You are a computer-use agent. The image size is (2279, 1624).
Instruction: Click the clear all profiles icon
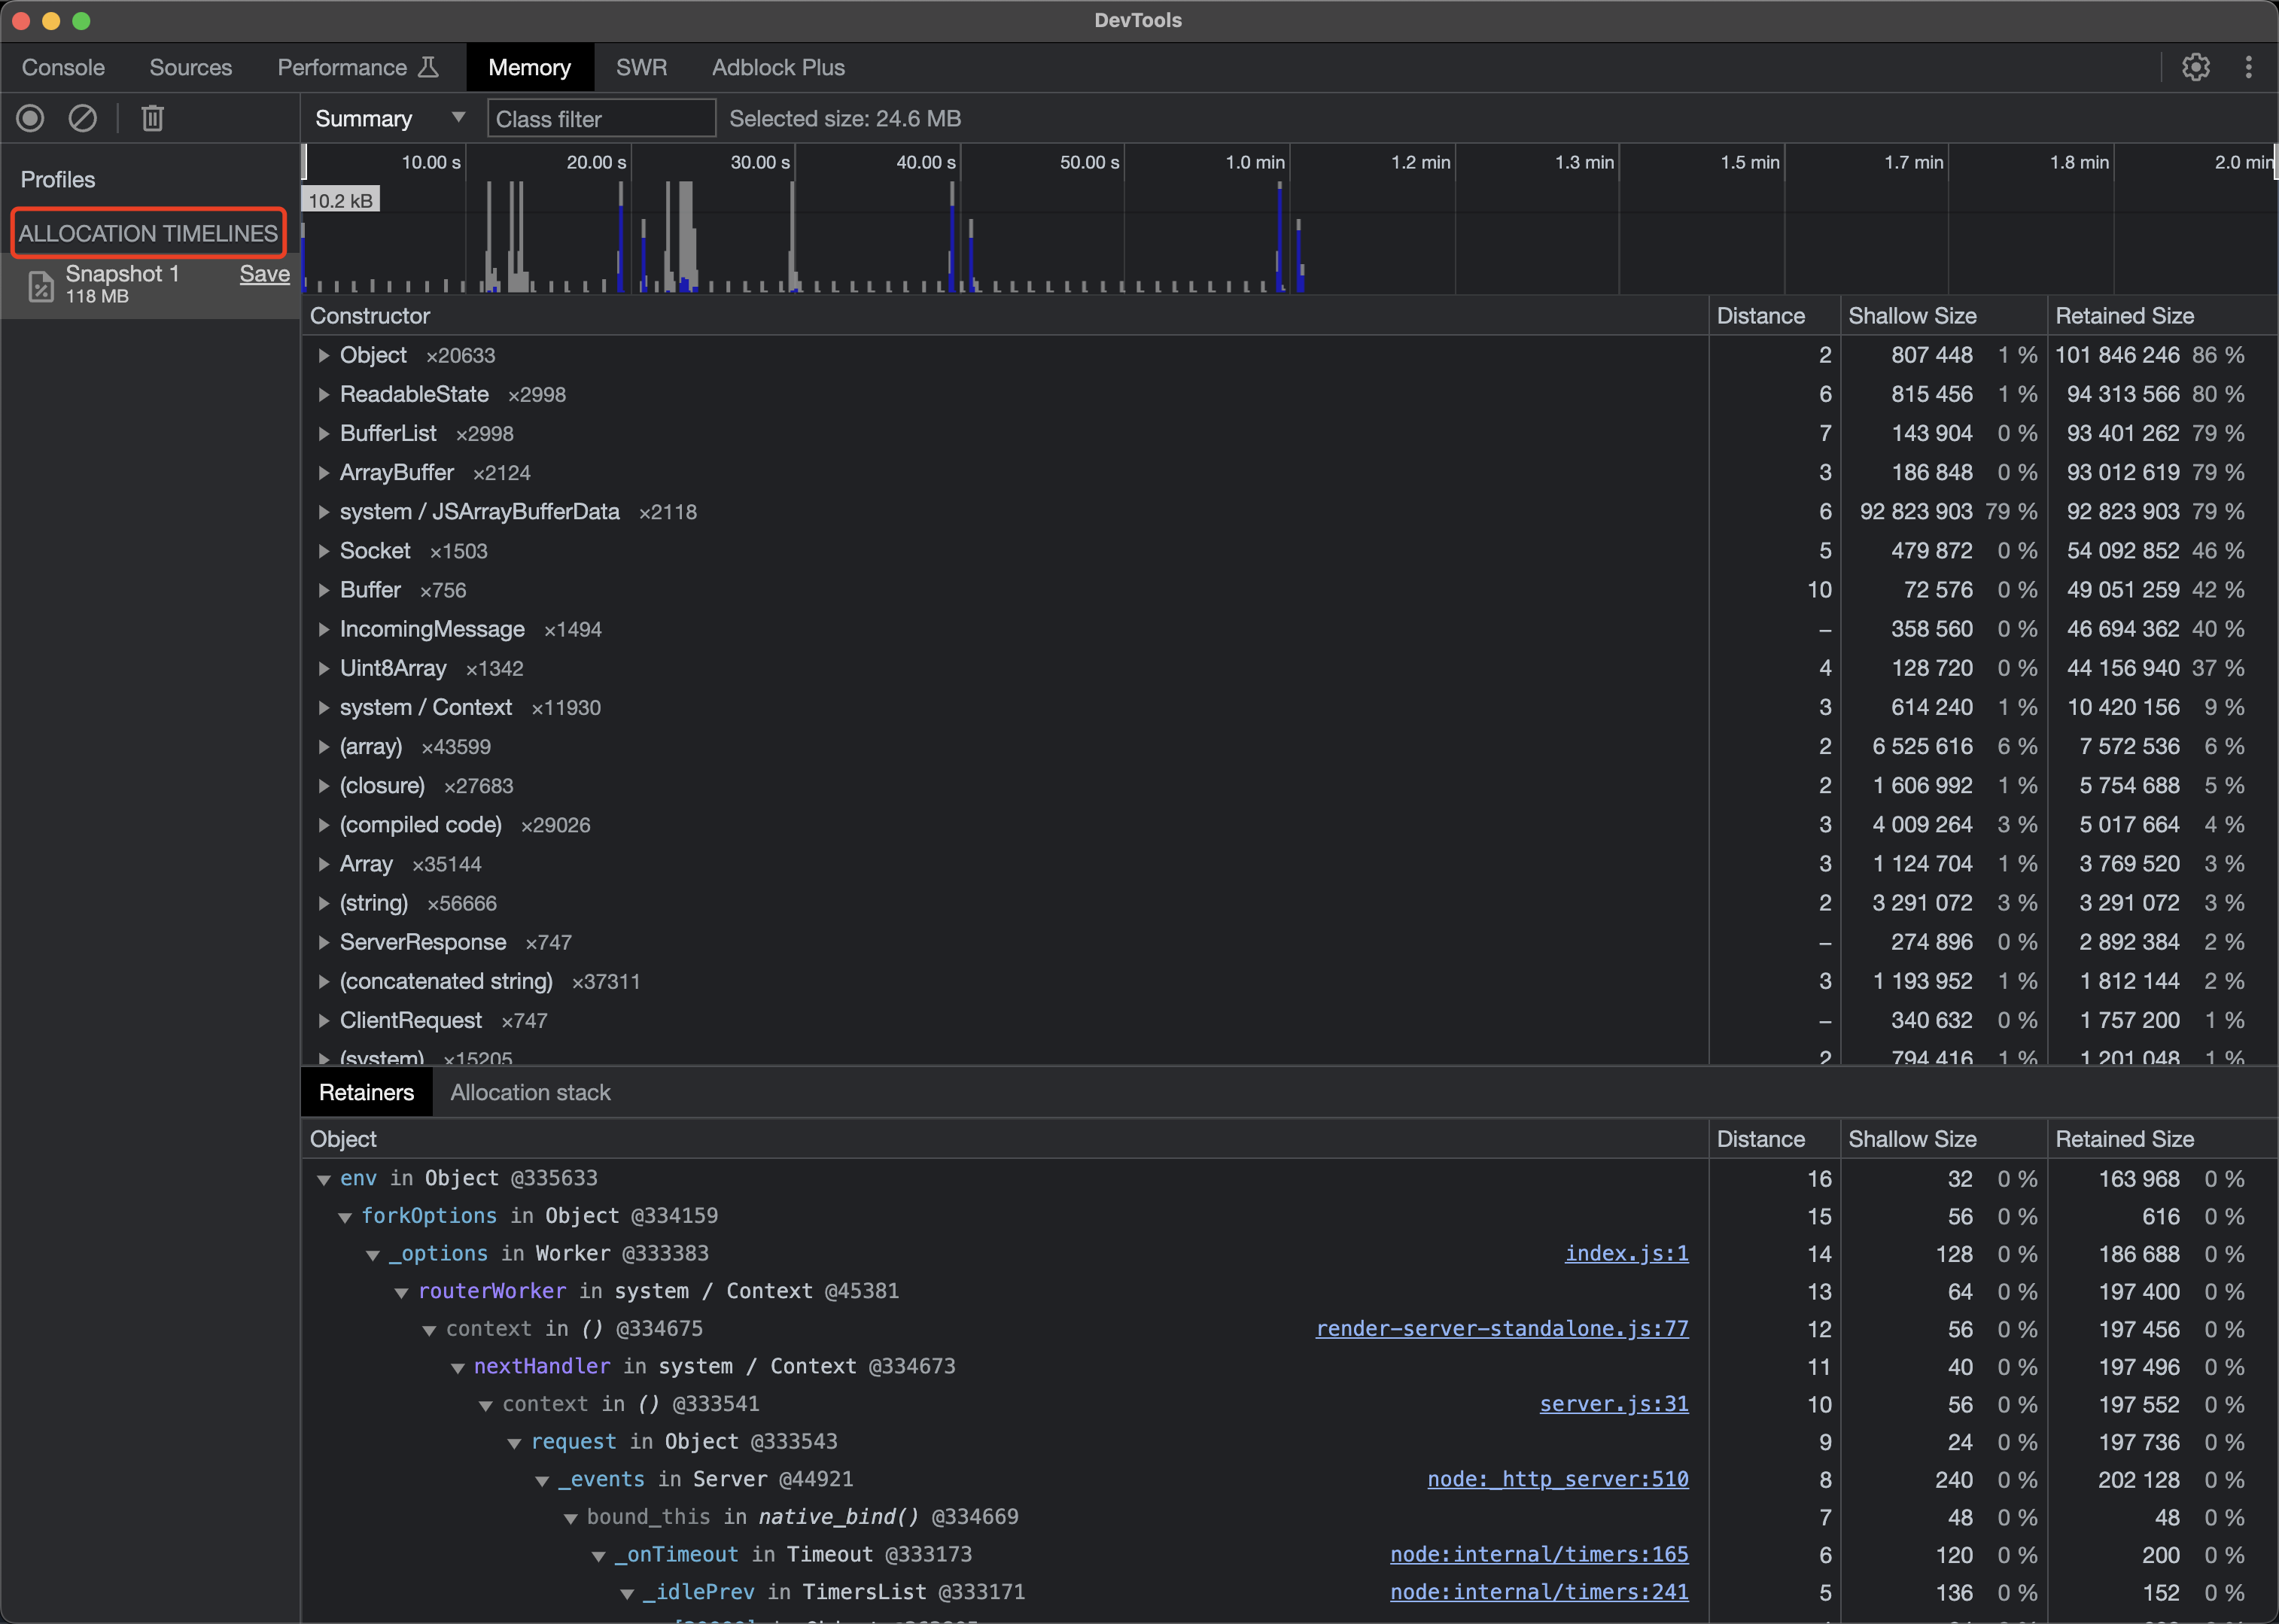coord(83,118)
